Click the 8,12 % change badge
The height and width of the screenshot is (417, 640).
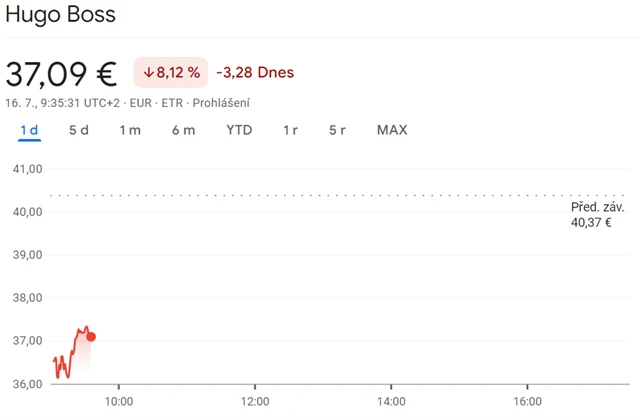click(x=170, y=73)
